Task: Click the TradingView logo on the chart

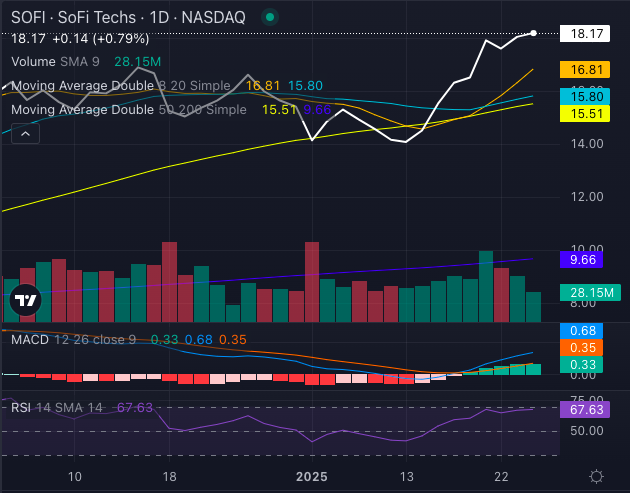Action: 24,300
